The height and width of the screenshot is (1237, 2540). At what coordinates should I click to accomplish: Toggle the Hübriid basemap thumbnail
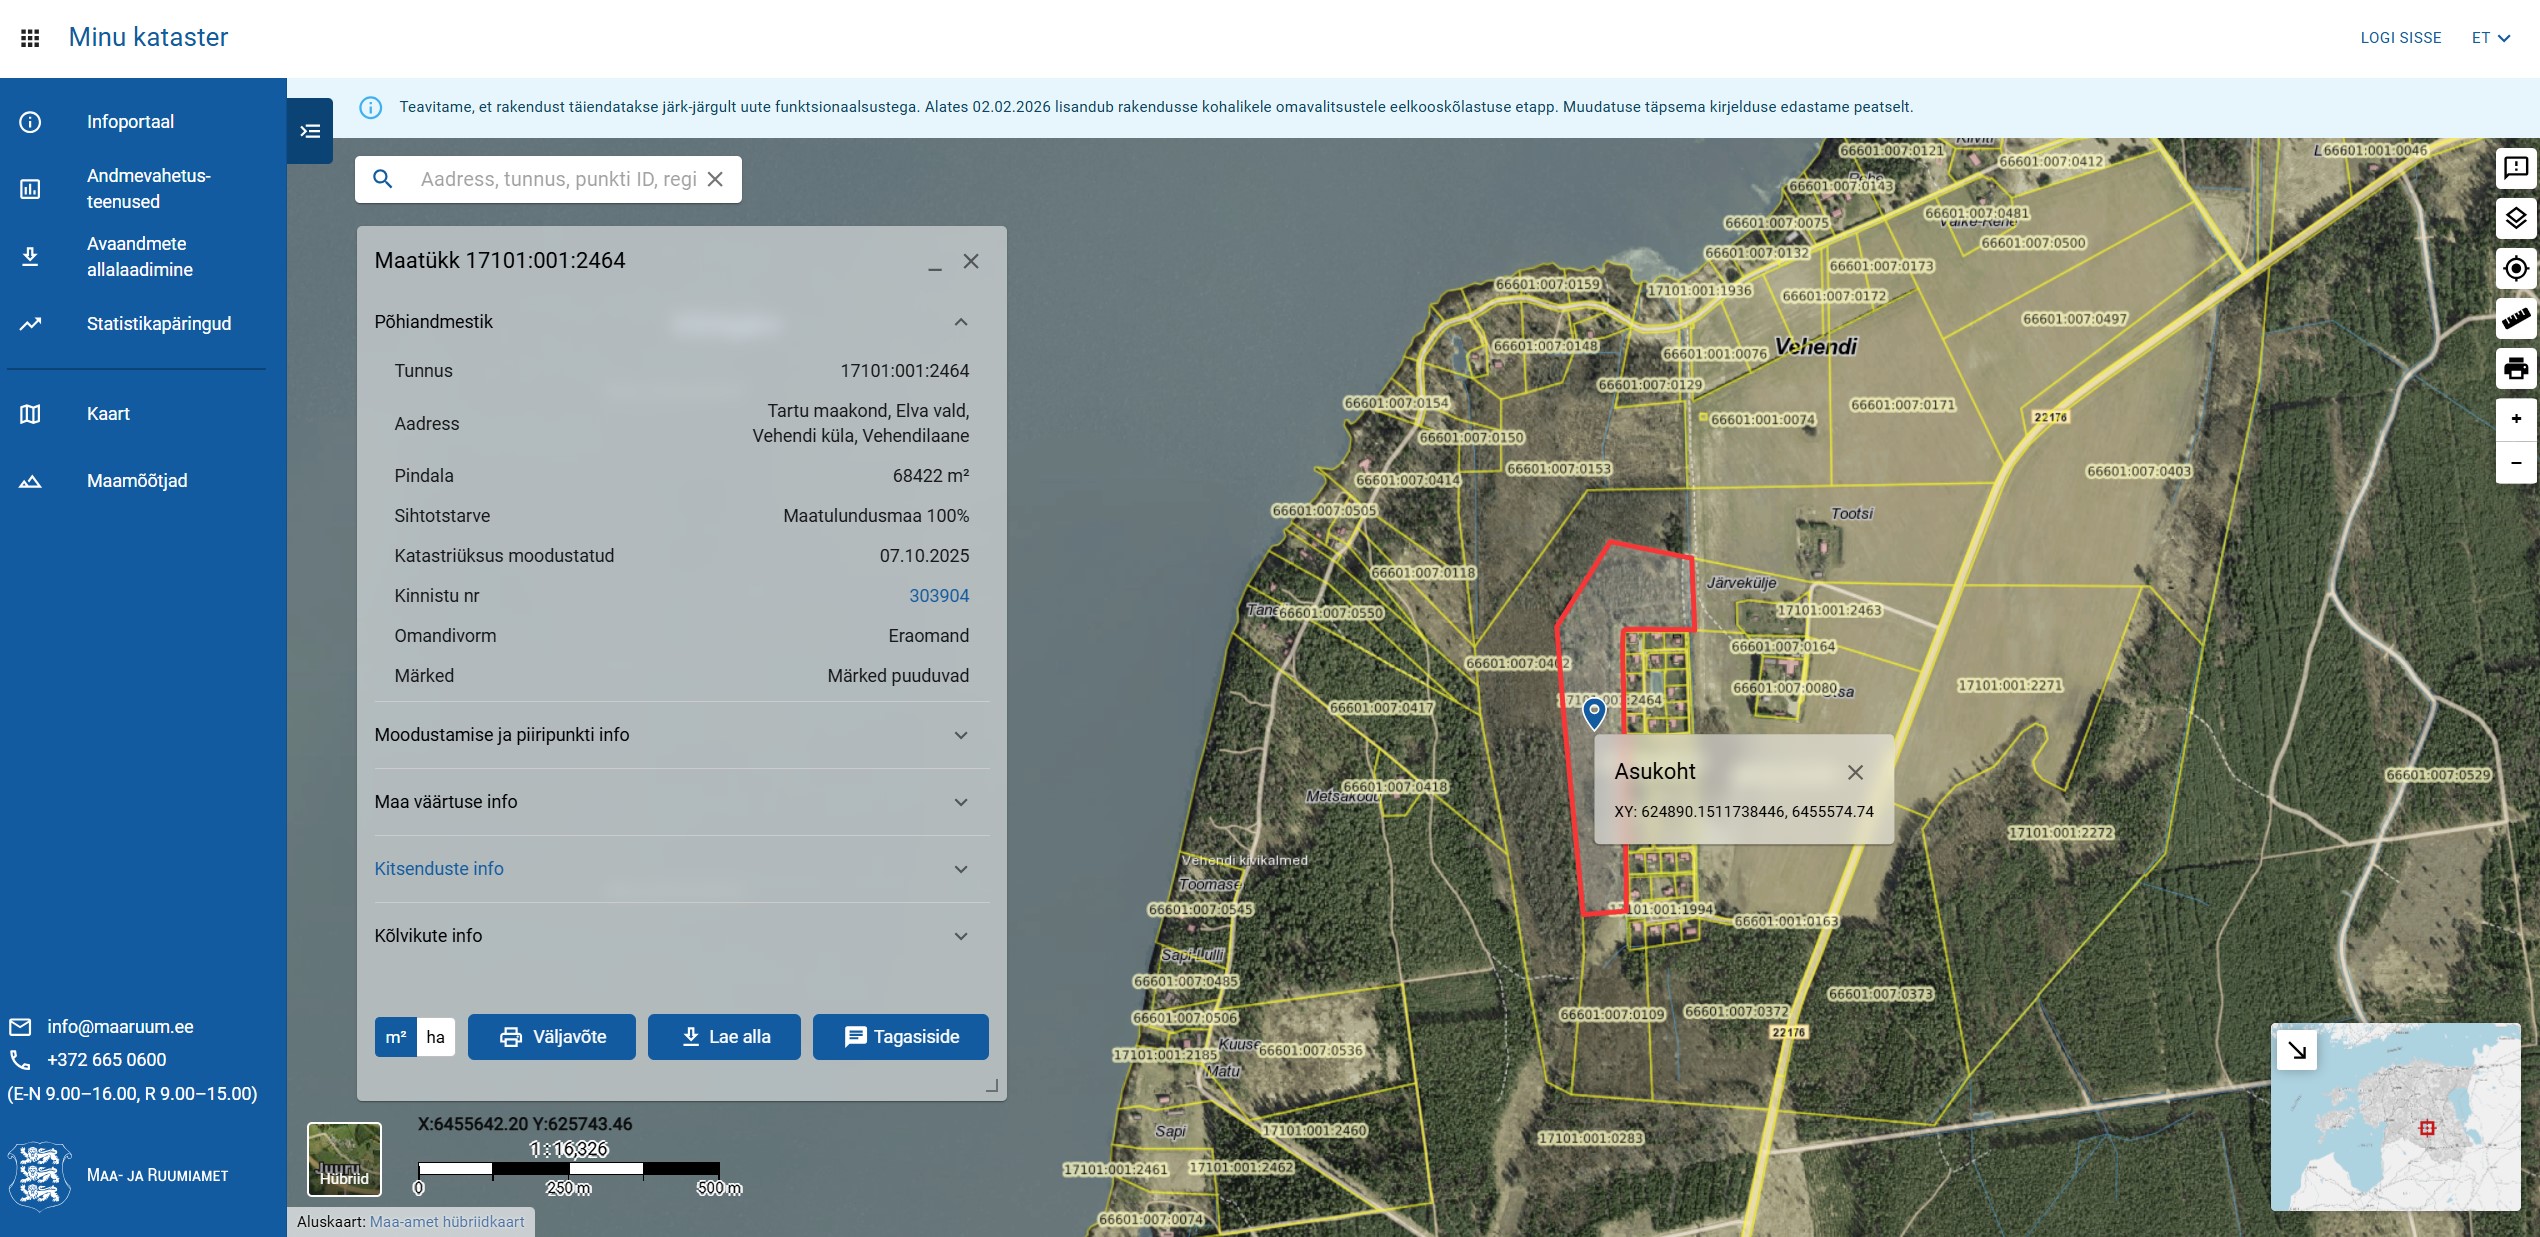[344, 1159]
